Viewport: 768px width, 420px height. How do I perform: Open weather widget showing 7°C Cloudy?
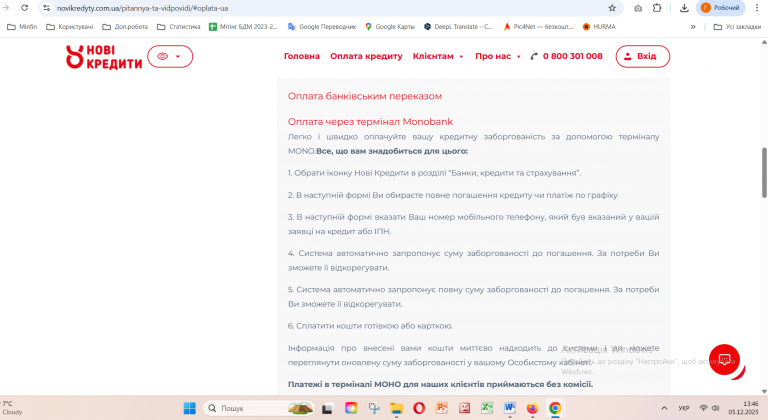12,408
